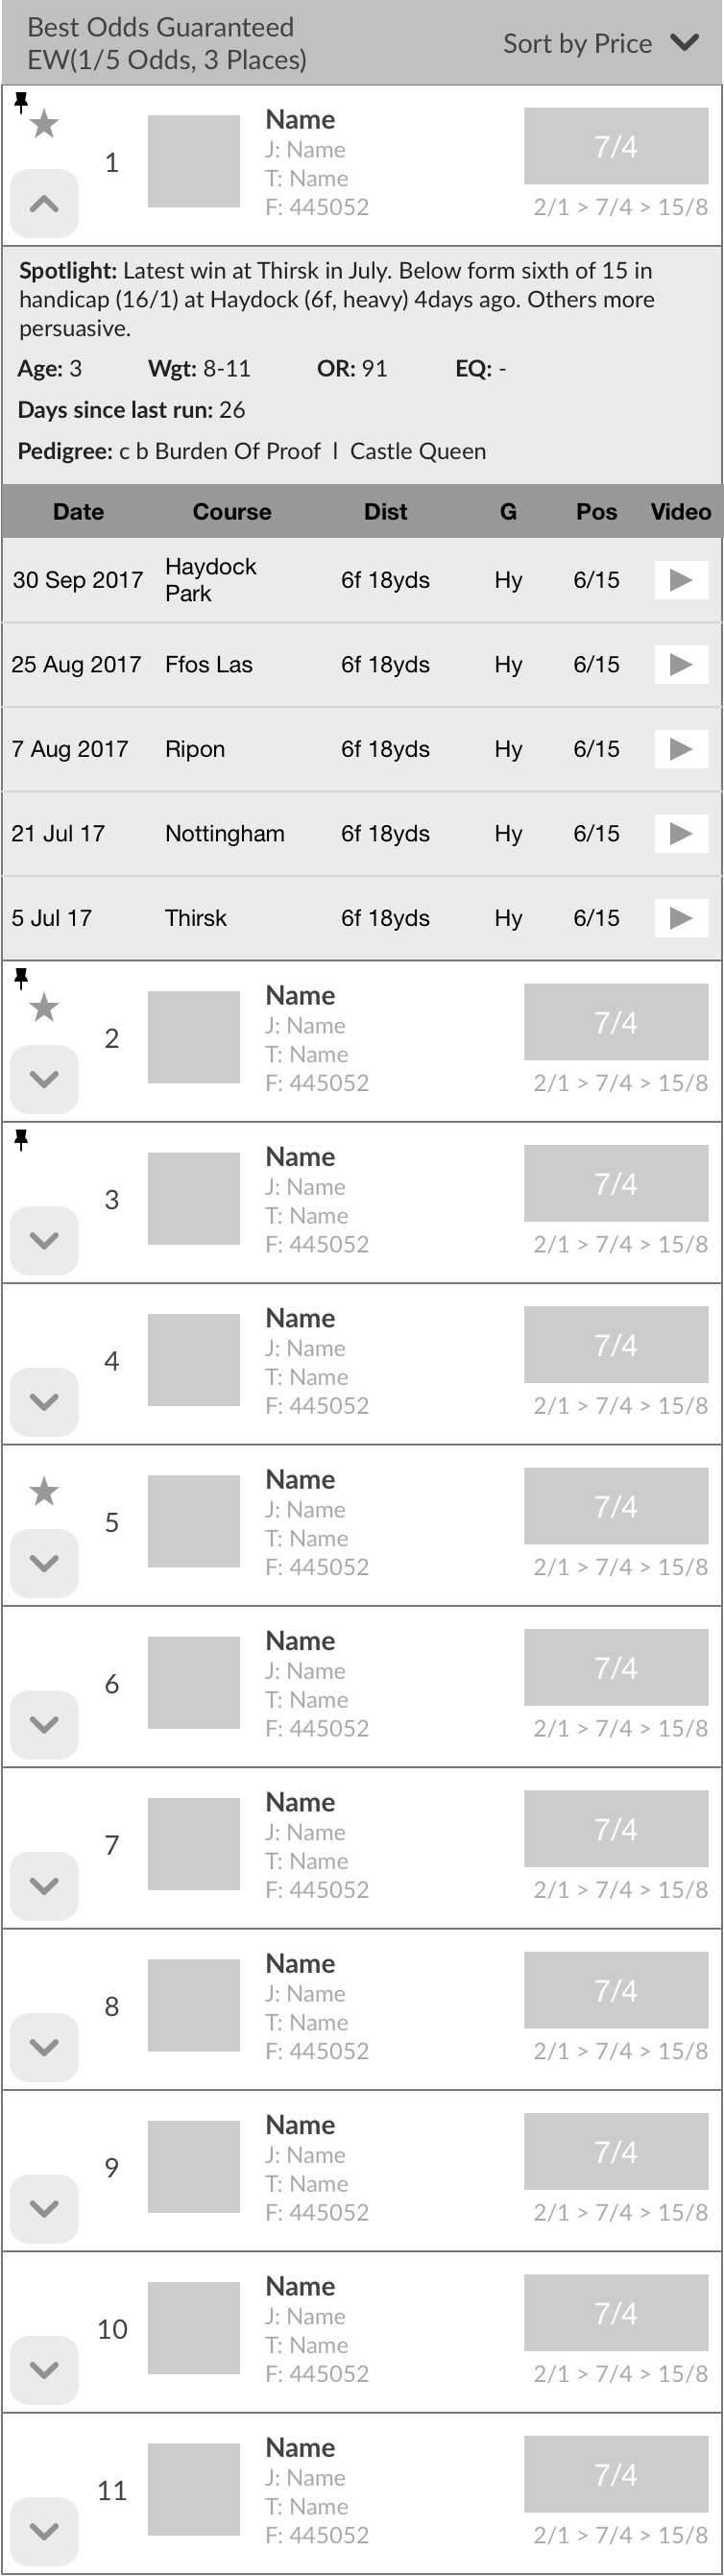
Task: Open the Sort by Price dropdown
Action: tap(600, 43)
